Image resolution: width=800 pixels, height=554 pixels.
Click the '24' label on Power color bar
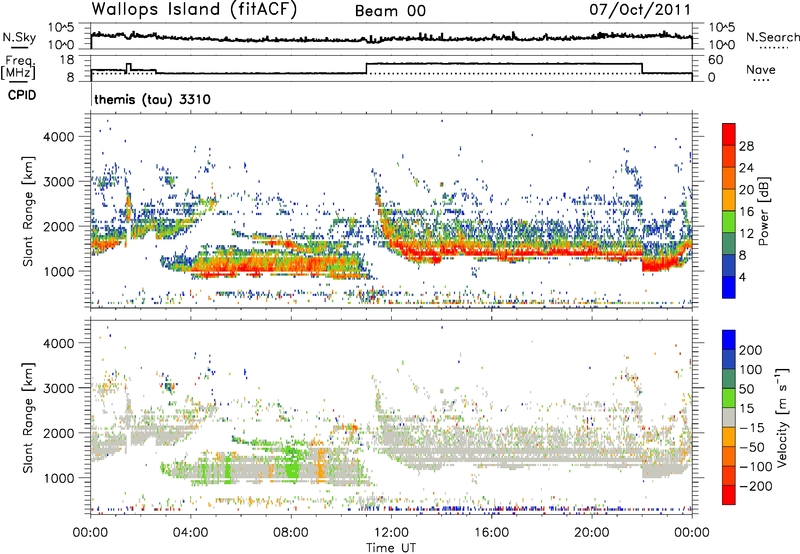(746, 168)
